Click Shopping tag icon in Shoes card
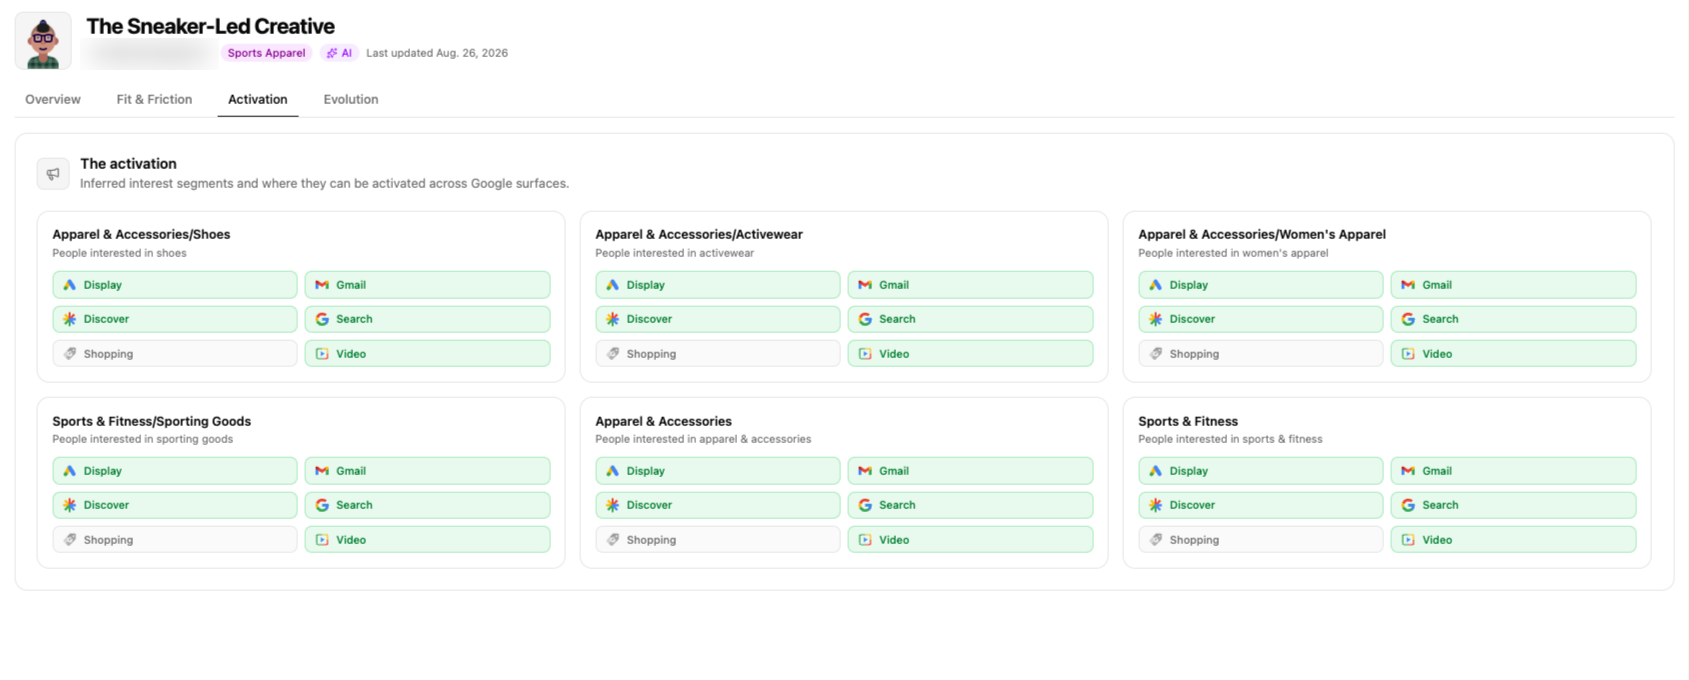The height and width of the screenshot is (680, 1689). 70,354
